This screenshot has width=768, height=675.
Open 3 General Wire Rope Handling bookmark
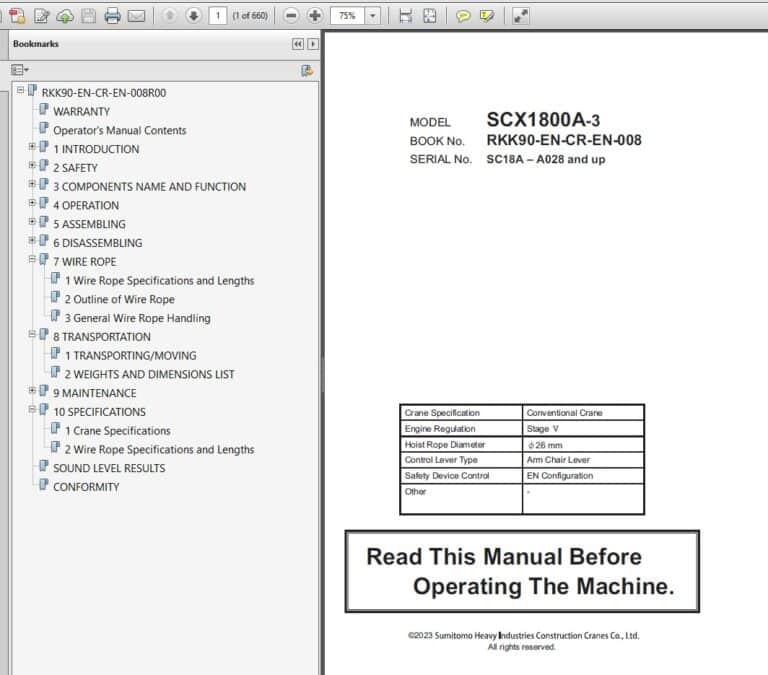click(138, 318)
